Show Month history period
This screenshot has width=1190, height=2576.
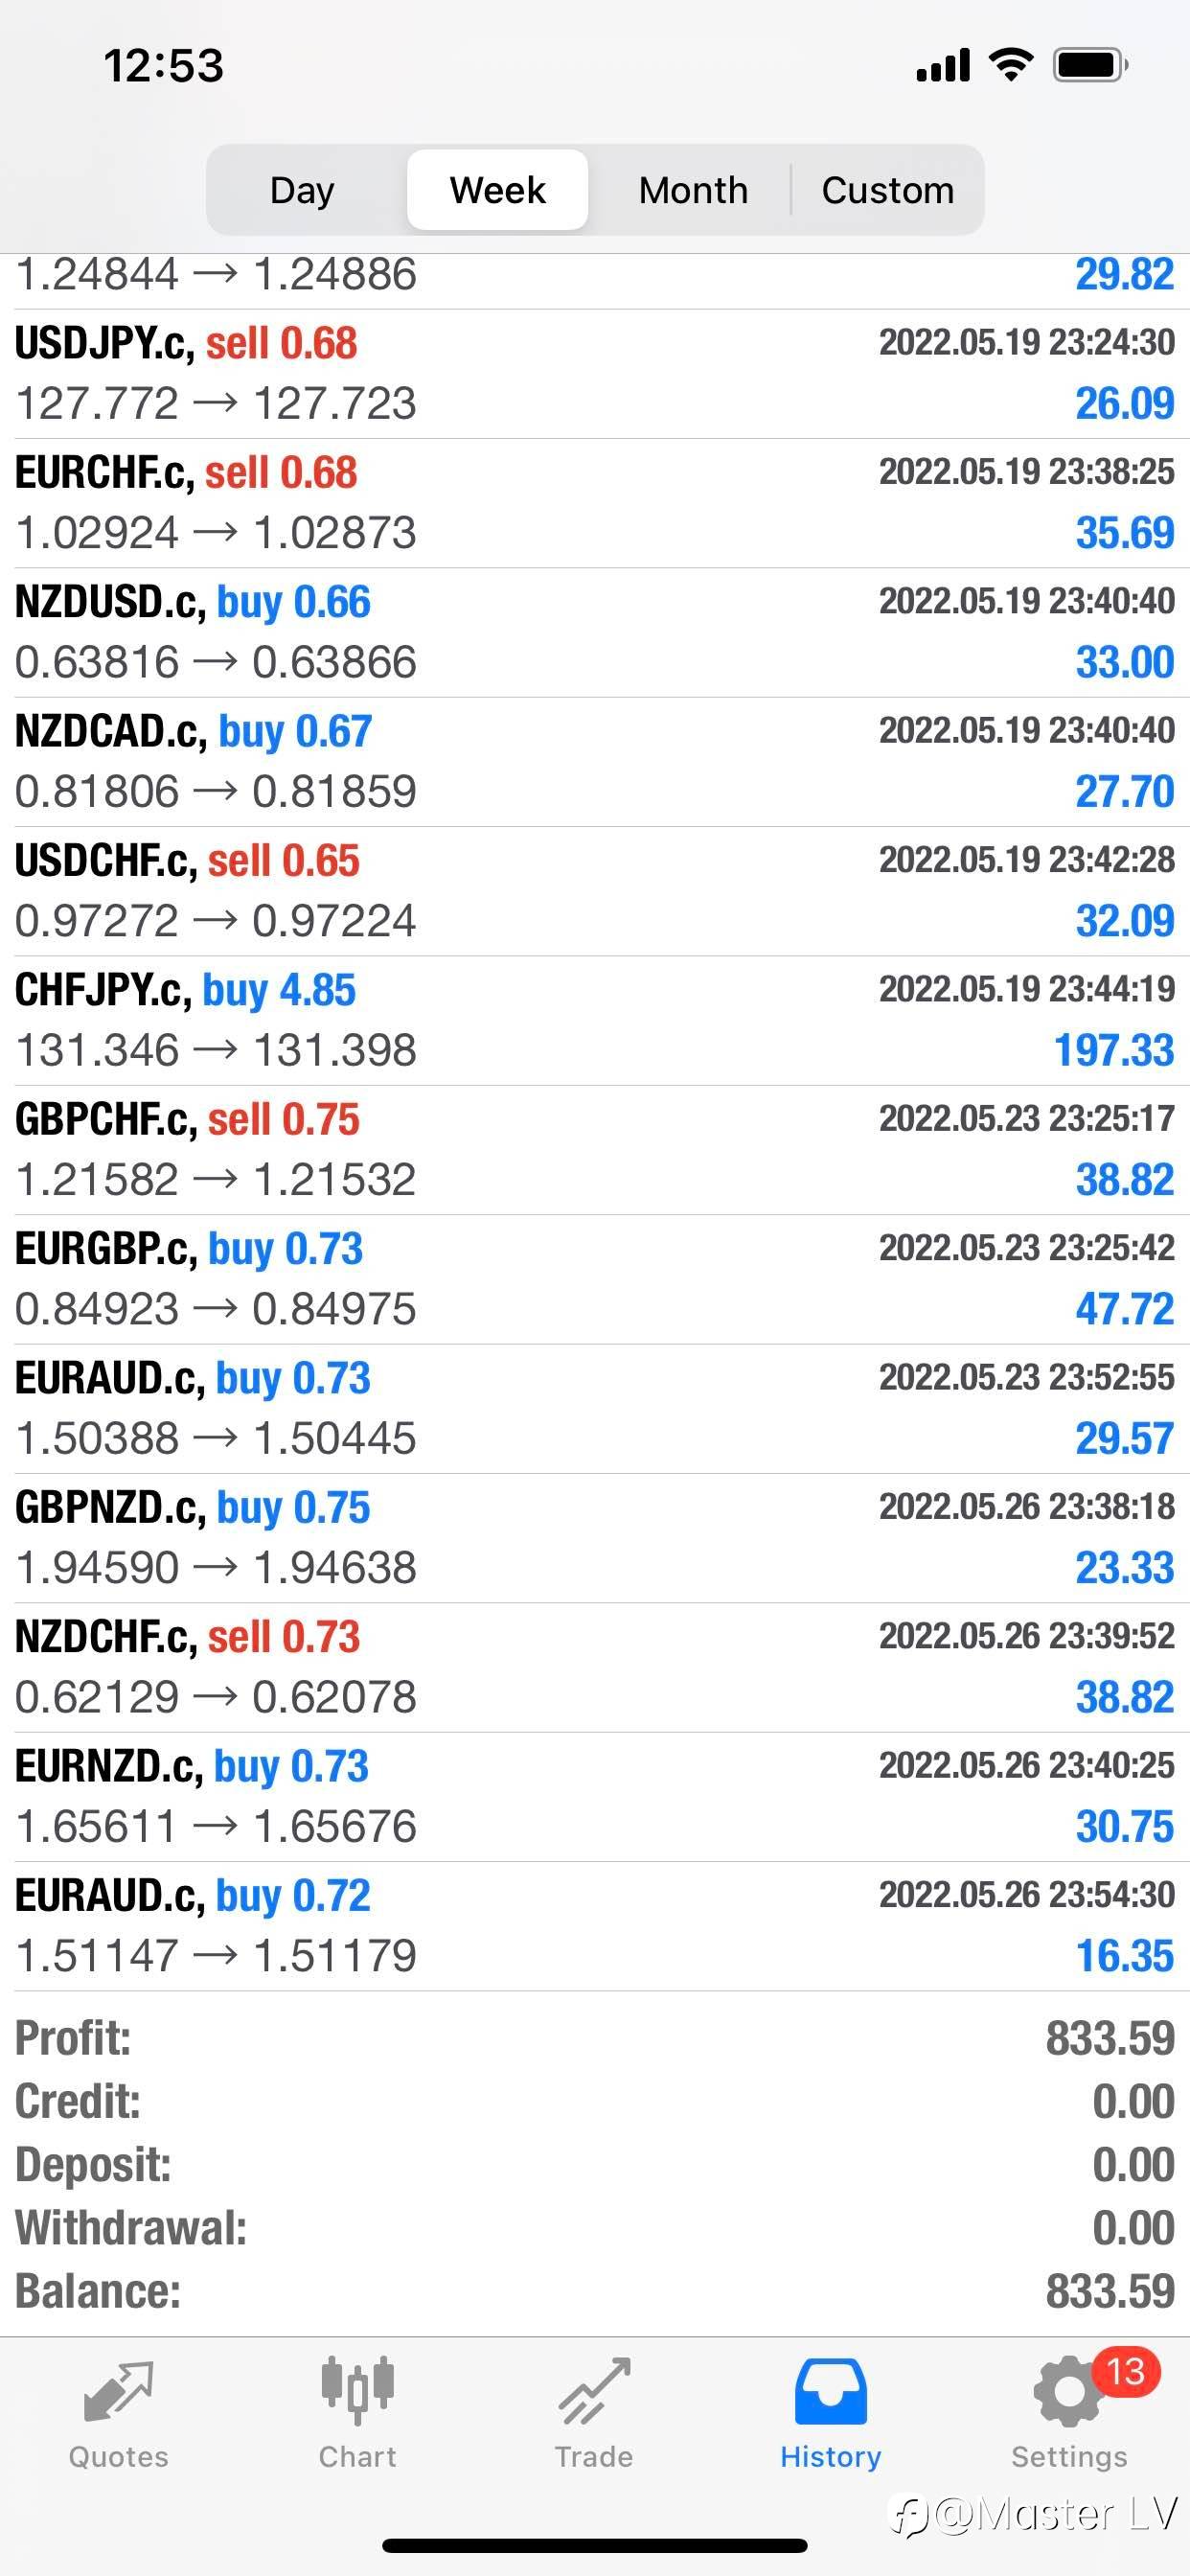pyautogui.click(x=693, y=190)
